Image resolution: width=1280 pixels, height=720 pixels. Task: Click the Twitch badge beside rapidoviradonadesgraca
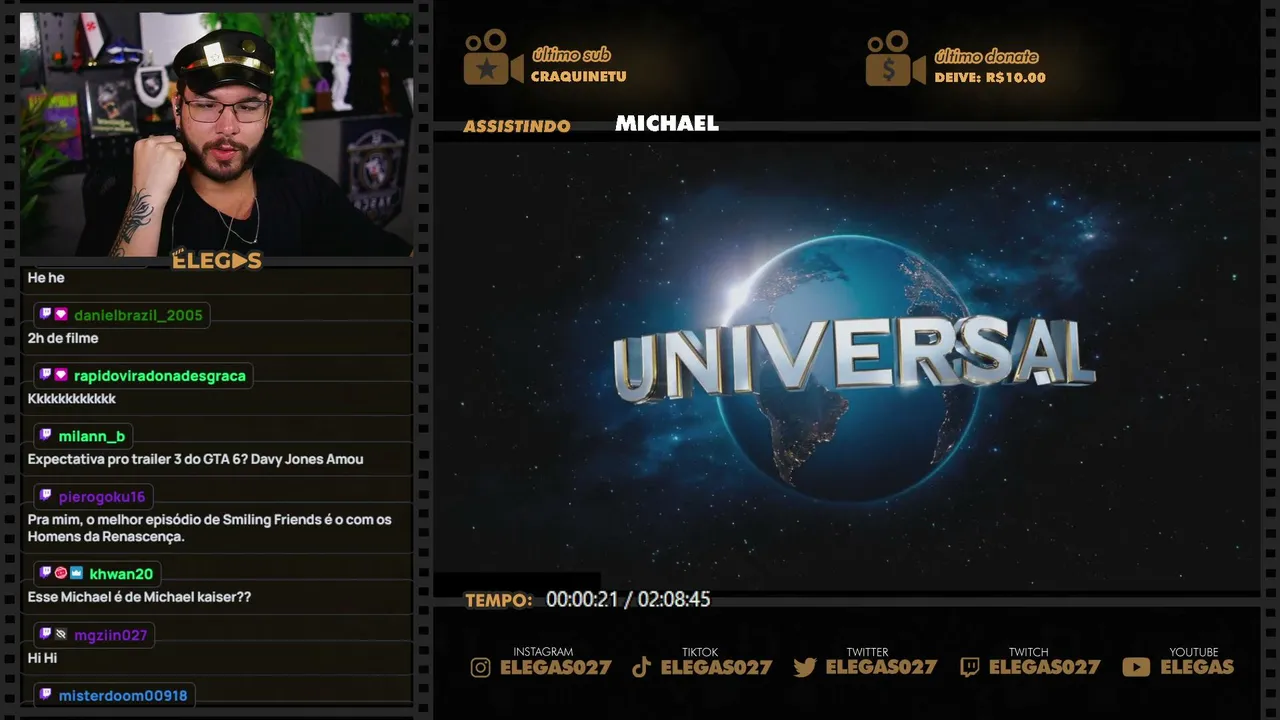coord(45,376)
